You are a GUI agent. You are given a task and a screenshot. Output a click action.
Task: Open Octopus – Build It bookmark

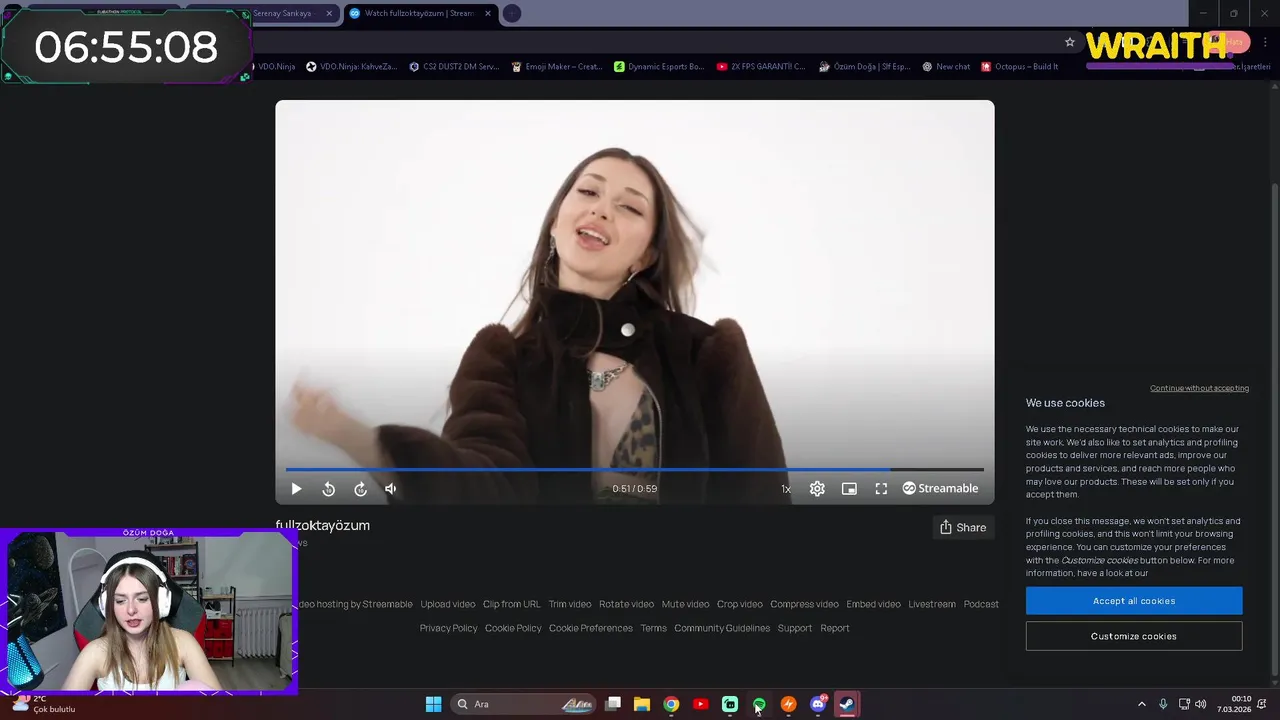coord(1020,66)
